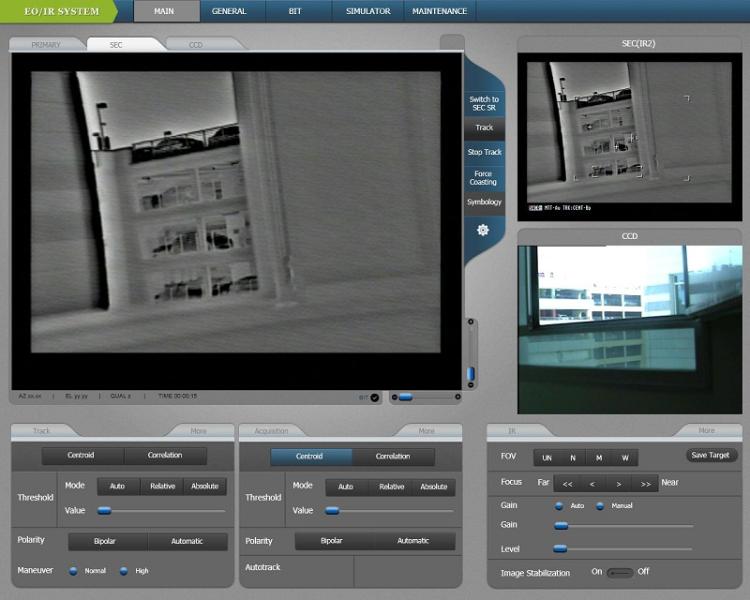This screenshot has width=750, height=600.
Task: Step focus slightly toward Far with <
Action: pos(593,484)
